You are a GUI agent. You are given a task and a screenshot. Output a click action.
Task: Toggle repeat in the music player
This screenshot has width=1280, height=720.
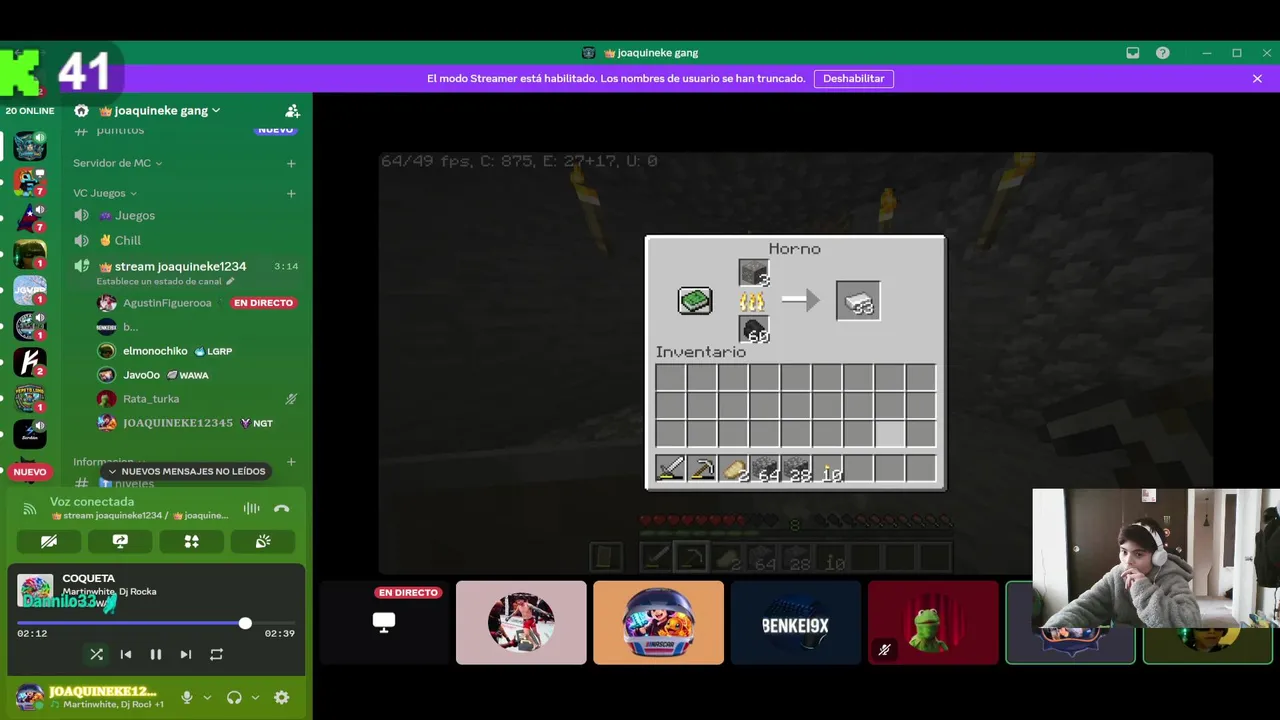(x=216, y=654)
